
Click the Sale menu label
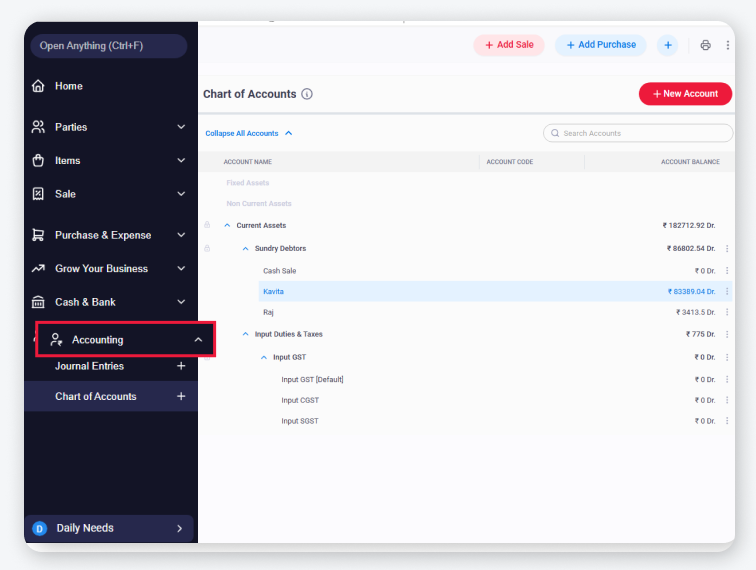(x=65, y=194)
